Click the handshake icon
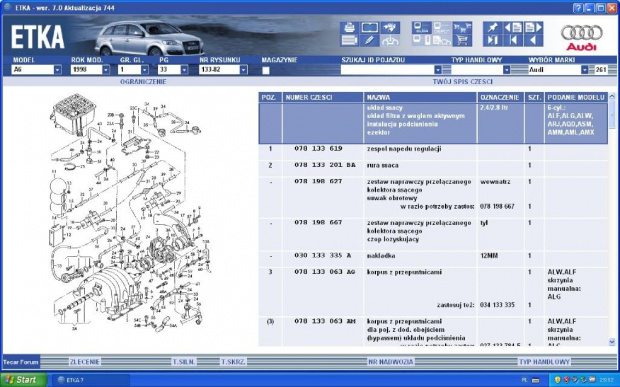 390,28
